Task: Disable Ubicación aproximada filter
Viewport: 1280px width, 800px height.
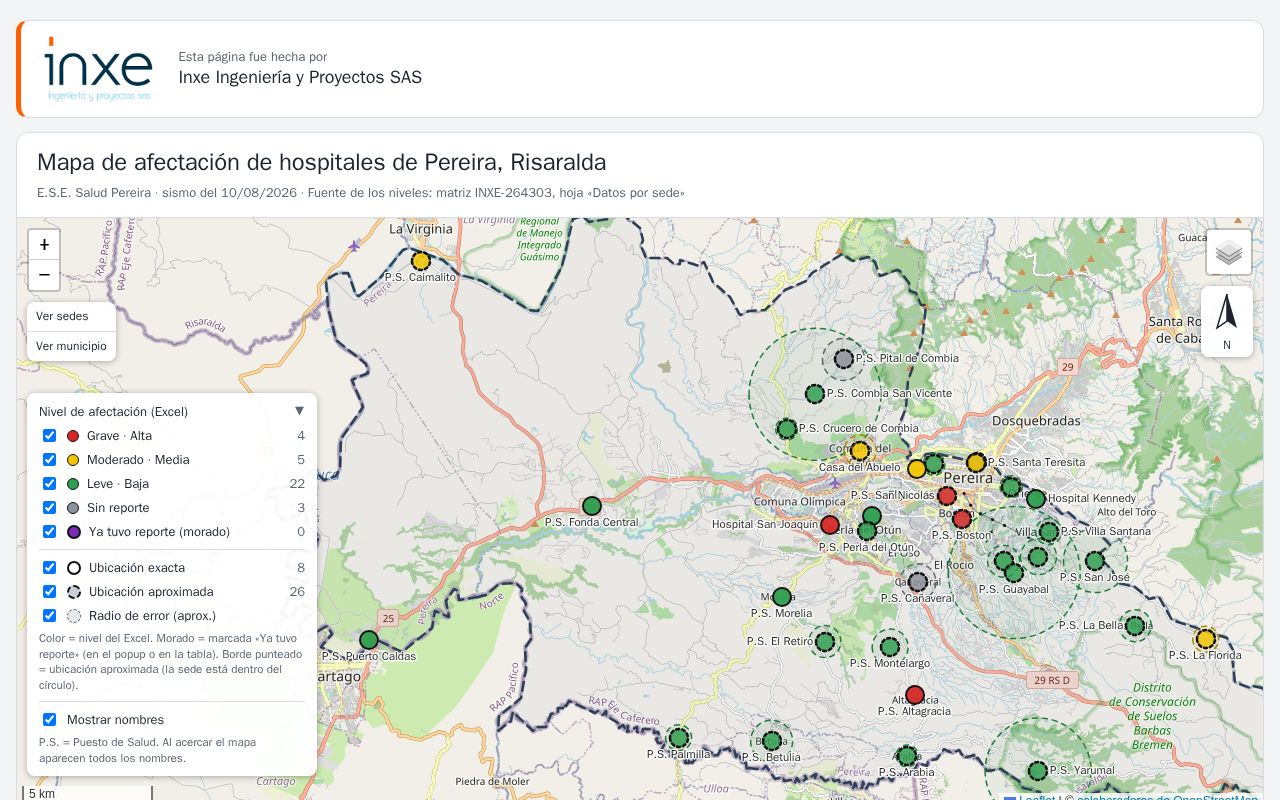Action: 49,592
